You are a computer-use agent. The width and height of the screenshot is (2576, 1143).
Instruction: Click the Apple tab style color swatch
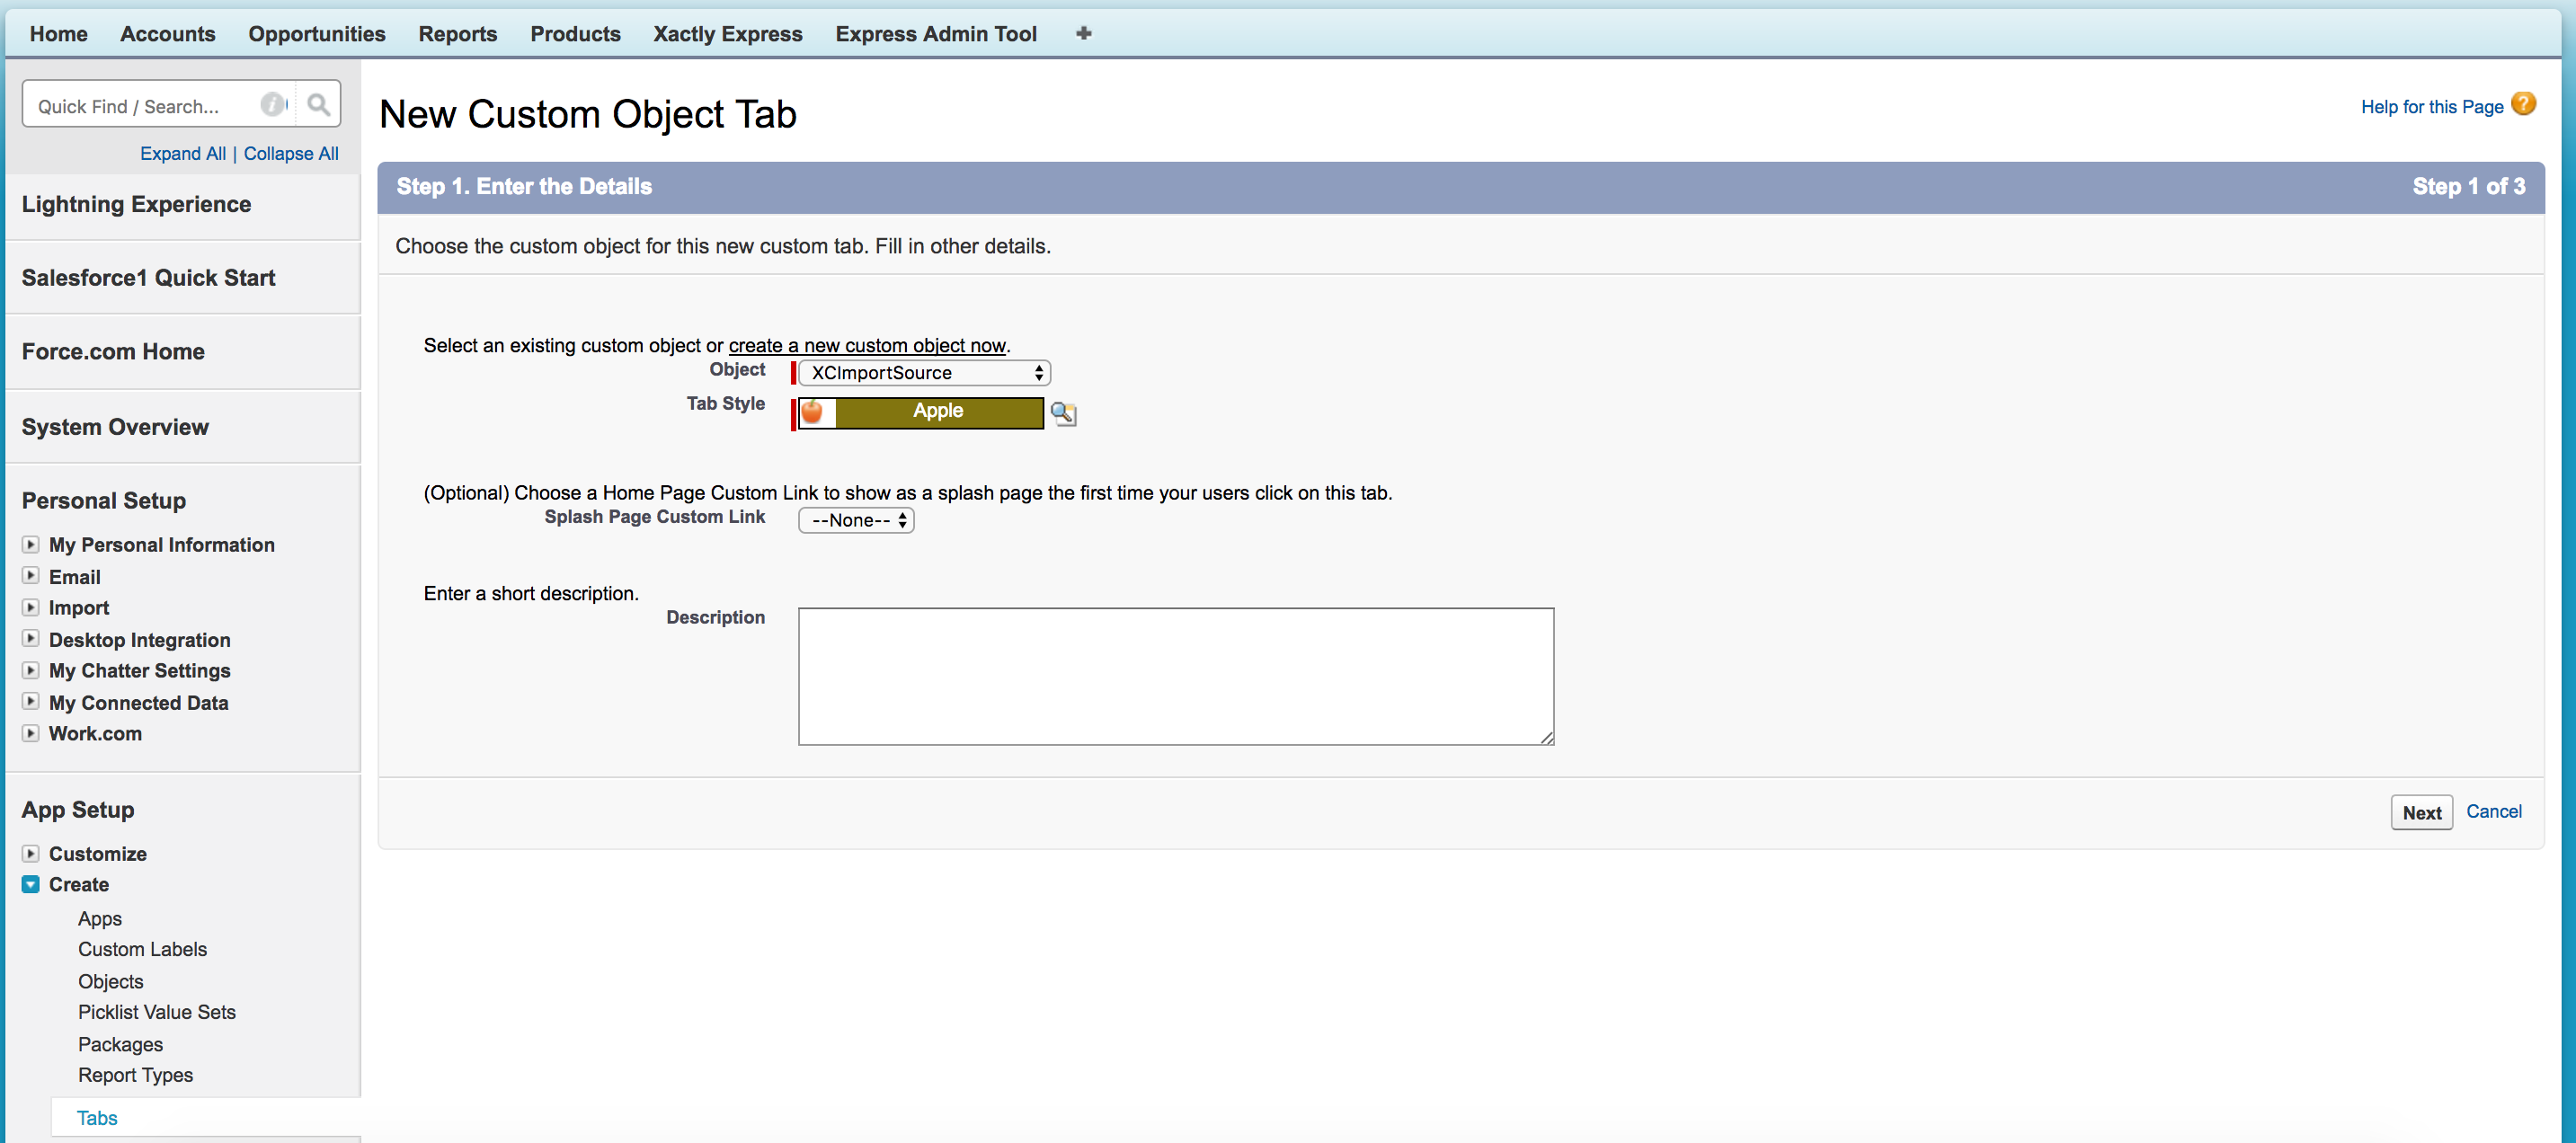[939, 412]
